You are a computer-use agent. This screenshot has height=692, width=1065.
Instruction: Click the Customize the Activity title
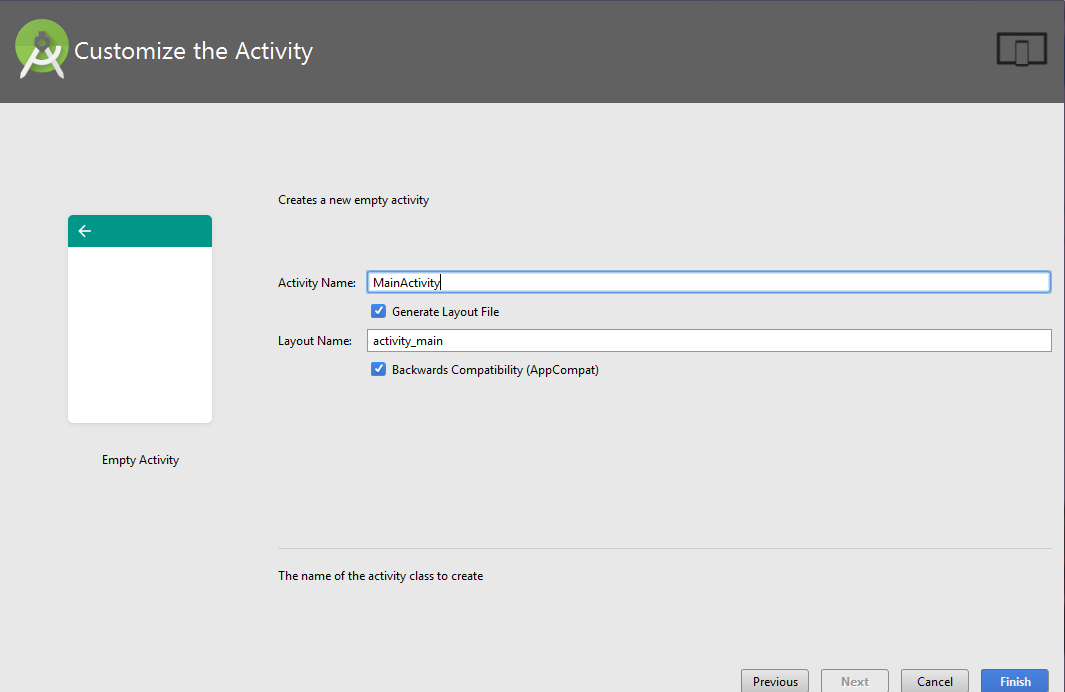(194, 51)
